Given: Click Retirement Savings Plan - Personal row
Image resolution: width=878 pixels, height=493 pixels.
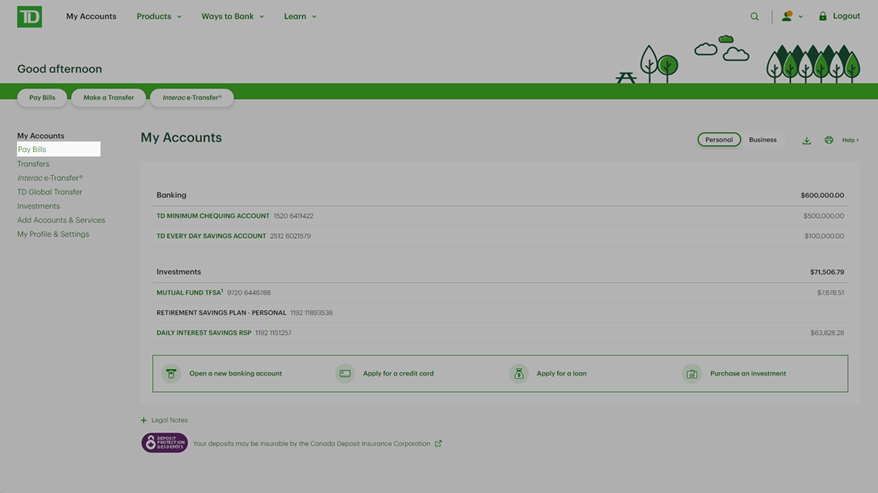Looking at the screenshot, I should pyautogui.click(x=501, y=313).
